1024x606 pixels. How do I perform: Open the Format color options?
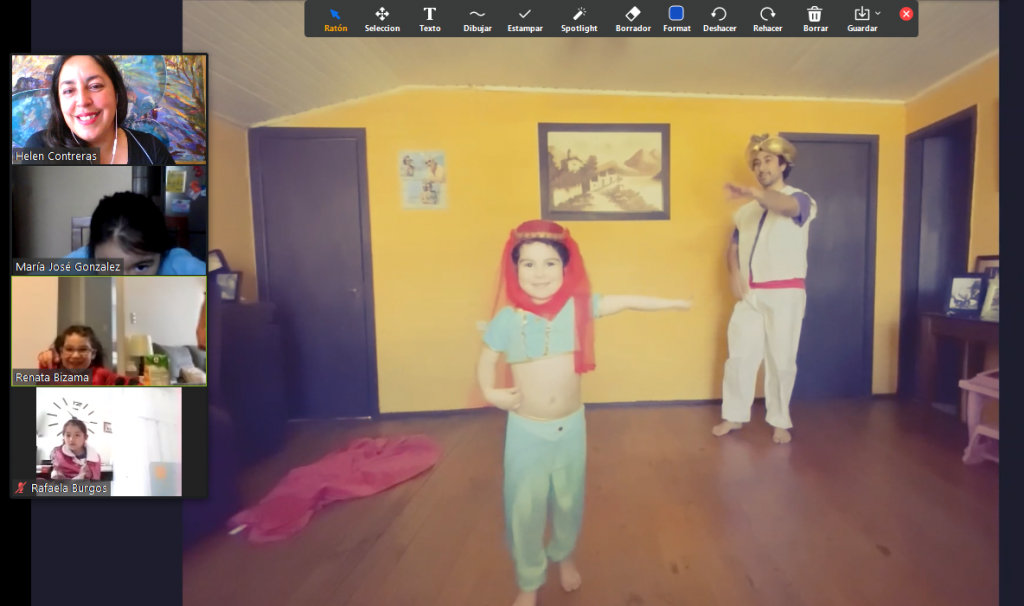point(676,18)
